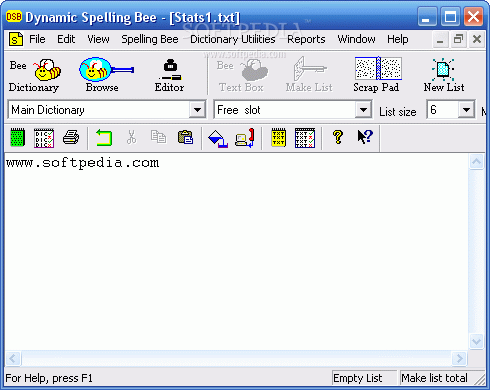Open the View menu
This screenshot has height=390, width=490.
point(98,39)
